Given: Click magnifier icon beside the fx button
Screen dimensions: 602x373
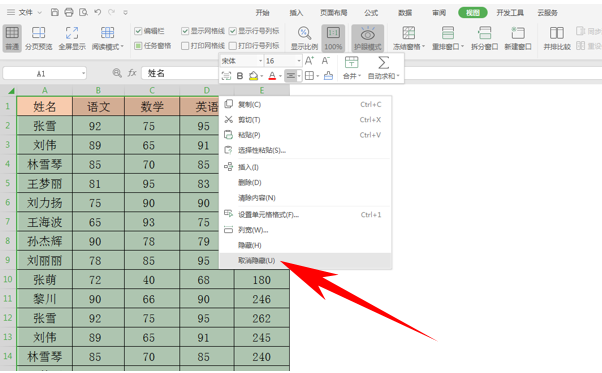Looking at the screenshot, I should click(117, 73).
